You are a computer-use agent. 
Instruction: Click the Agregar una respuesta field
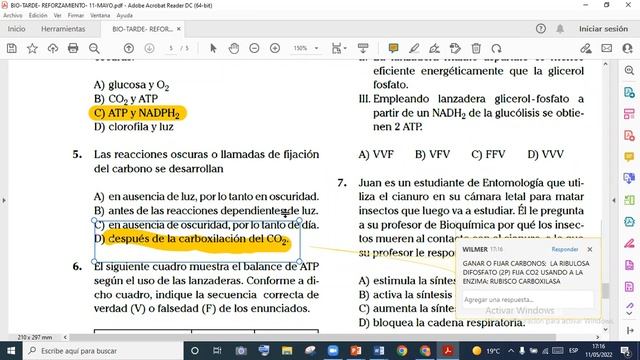pyautogui.click(x=527, y=300)
